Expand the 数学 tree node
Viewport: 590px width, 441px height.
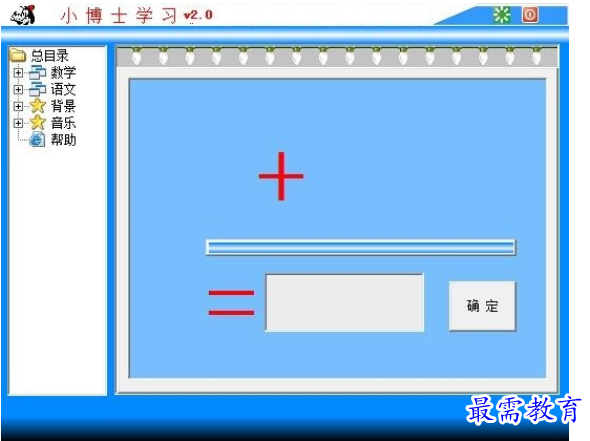[18, 73]
